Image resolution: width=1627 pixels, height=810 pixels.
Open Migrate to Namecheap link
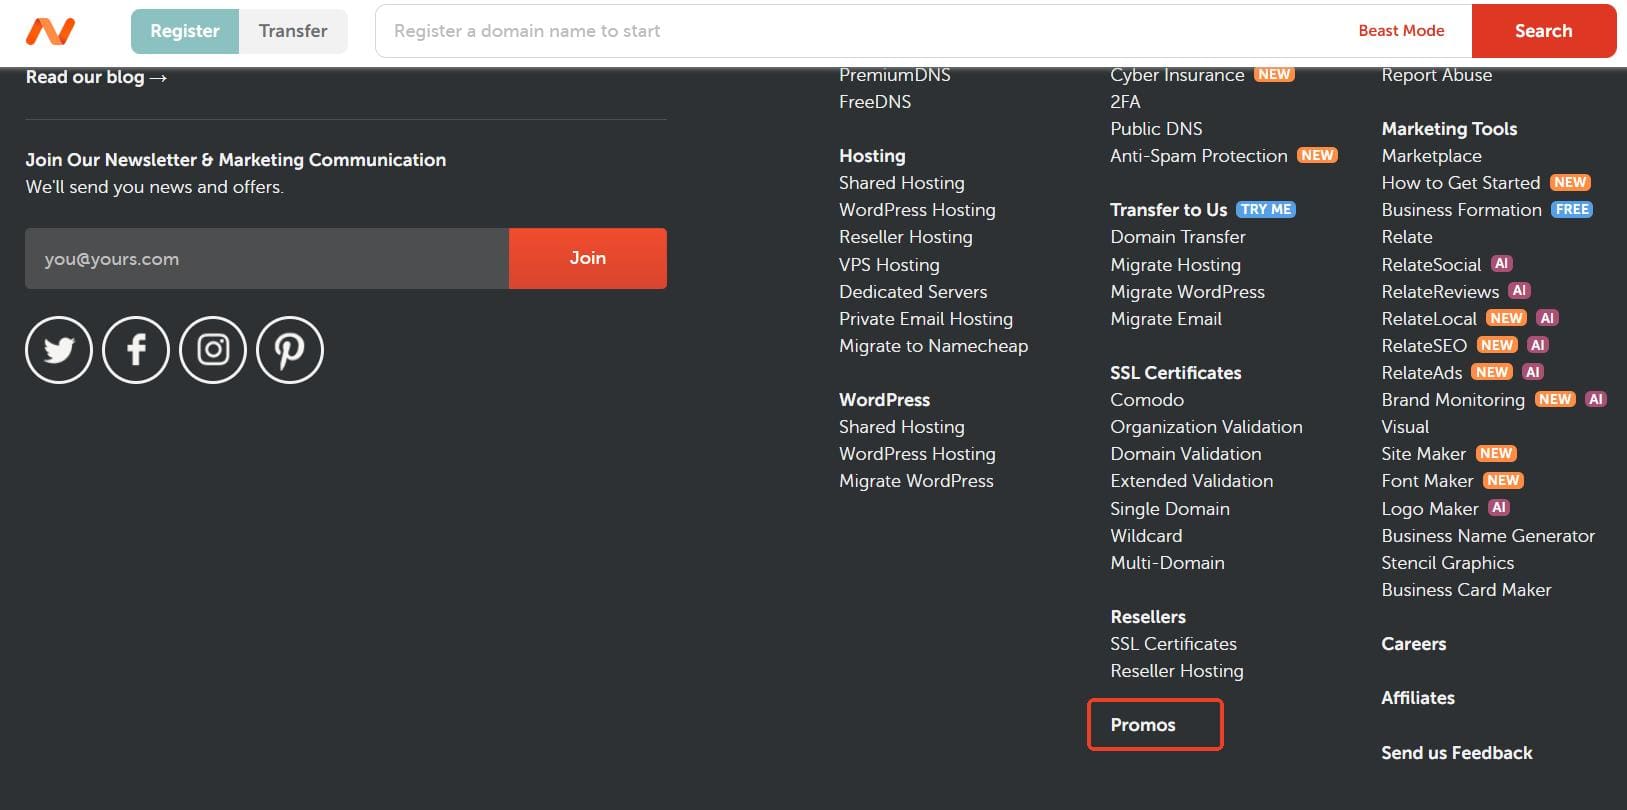(x=933, y=346)
